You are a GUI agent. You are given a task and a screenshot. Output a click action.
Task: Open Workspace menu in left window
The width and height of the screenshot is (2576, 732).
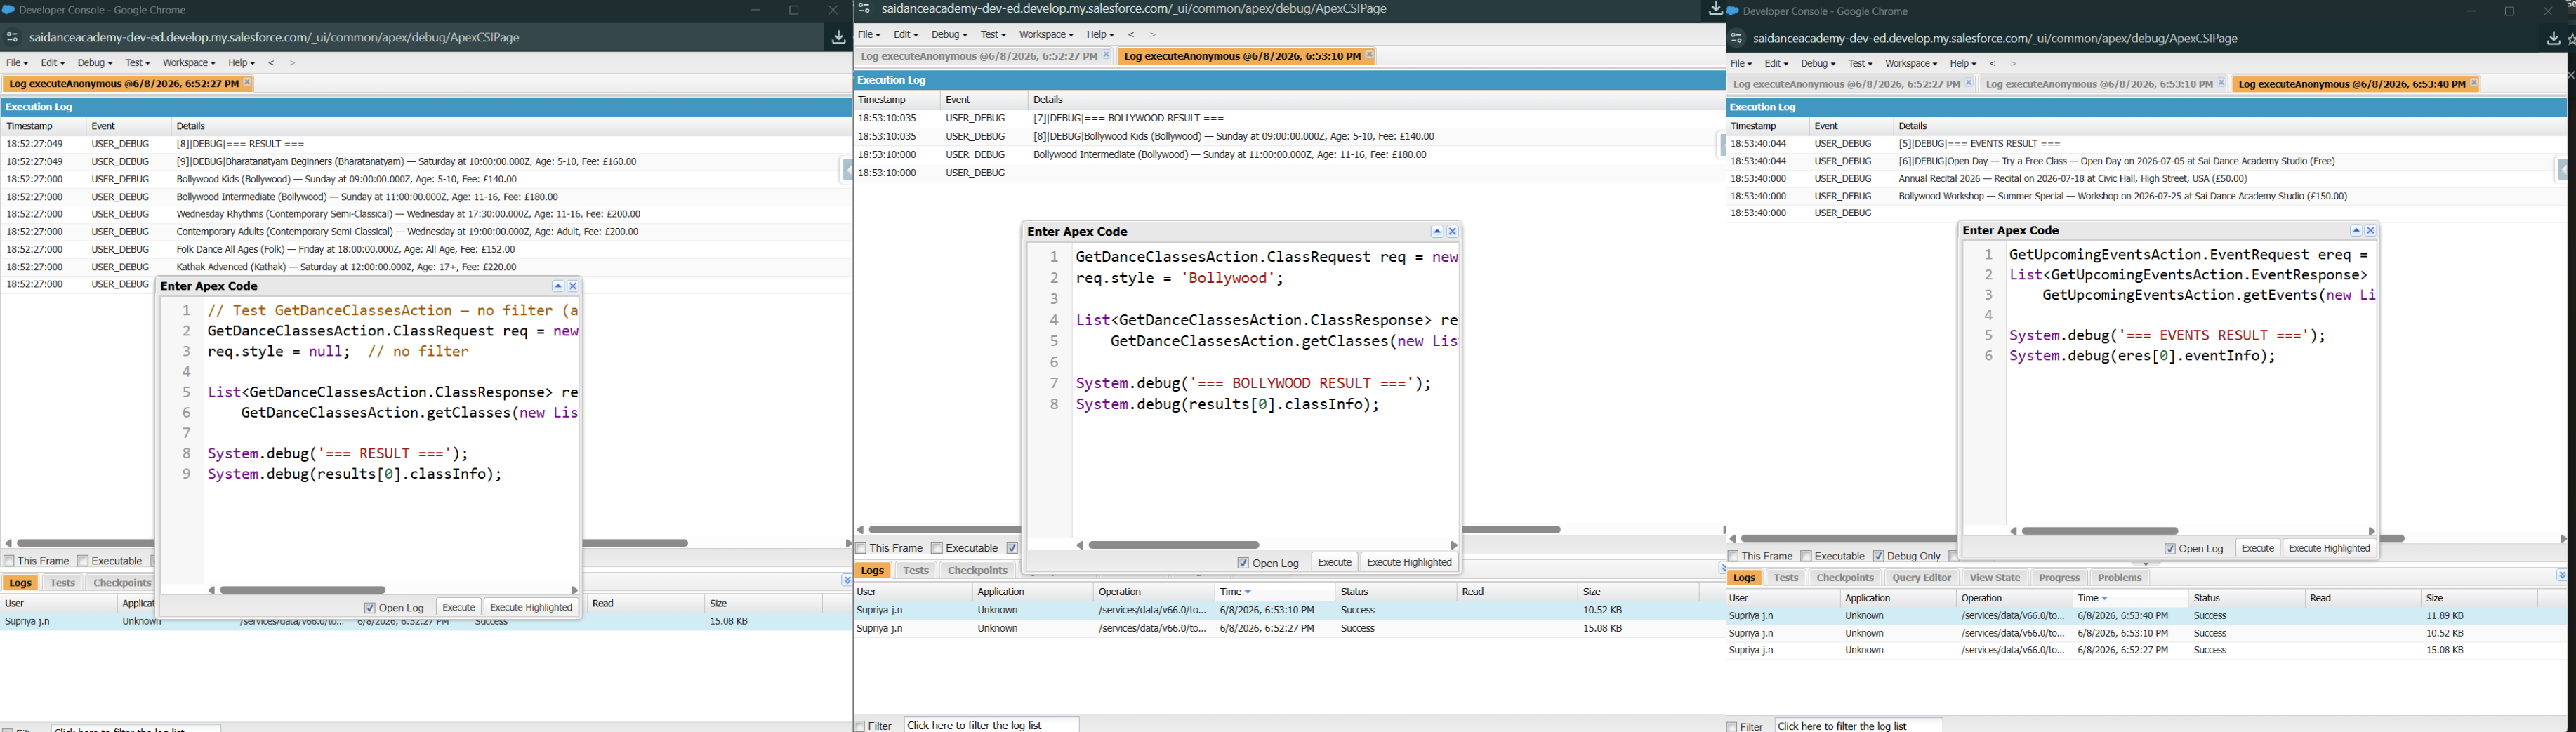pos(189,63)
